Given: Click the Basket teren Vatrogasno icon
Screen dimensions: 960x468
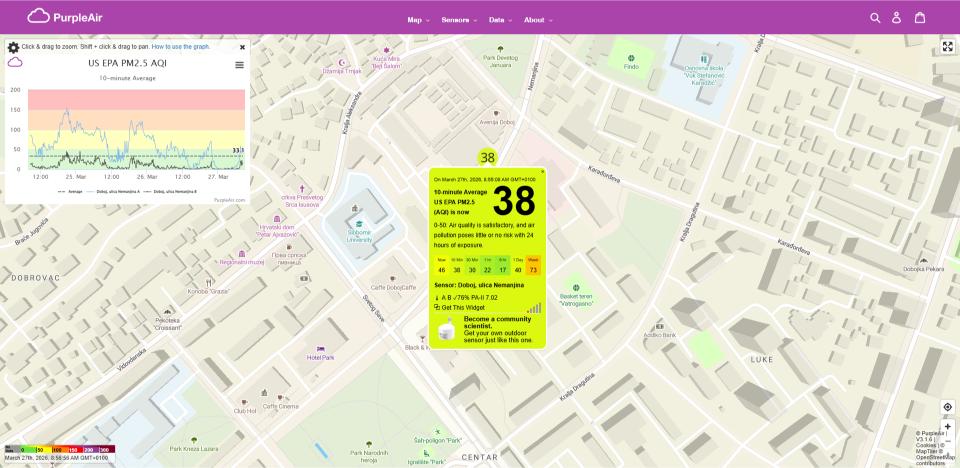Looking at the screenshot, I should [576, 287].
